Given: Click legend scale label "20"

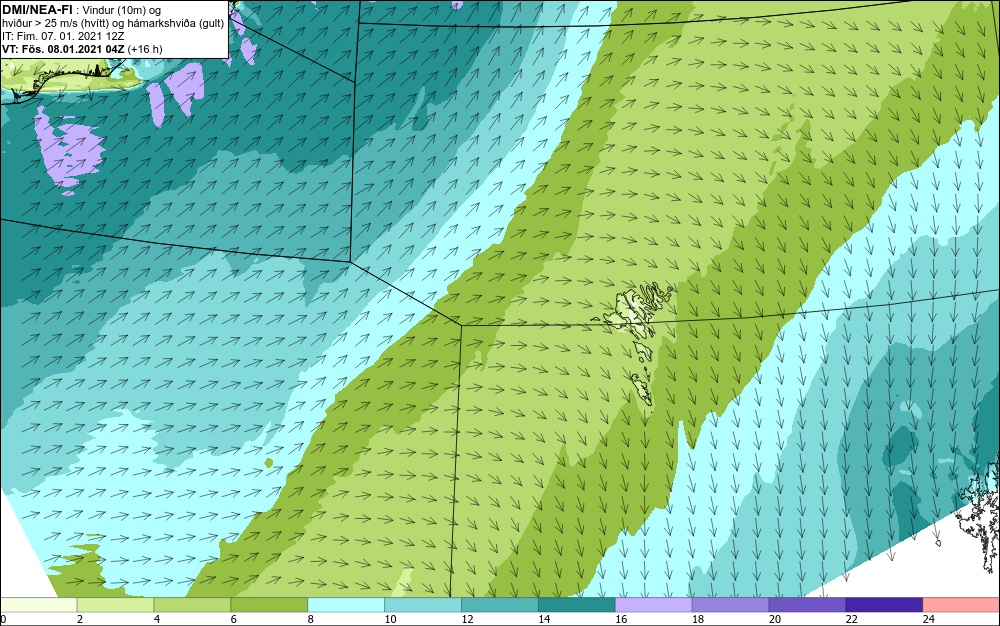Looking at the screenshot, I should click(x=774, y=619).
